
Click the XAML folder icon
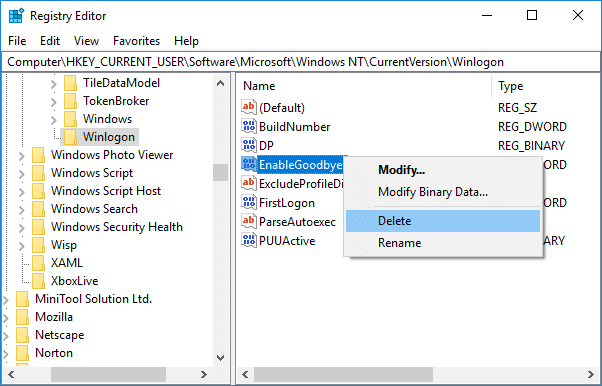click(38, 263)
